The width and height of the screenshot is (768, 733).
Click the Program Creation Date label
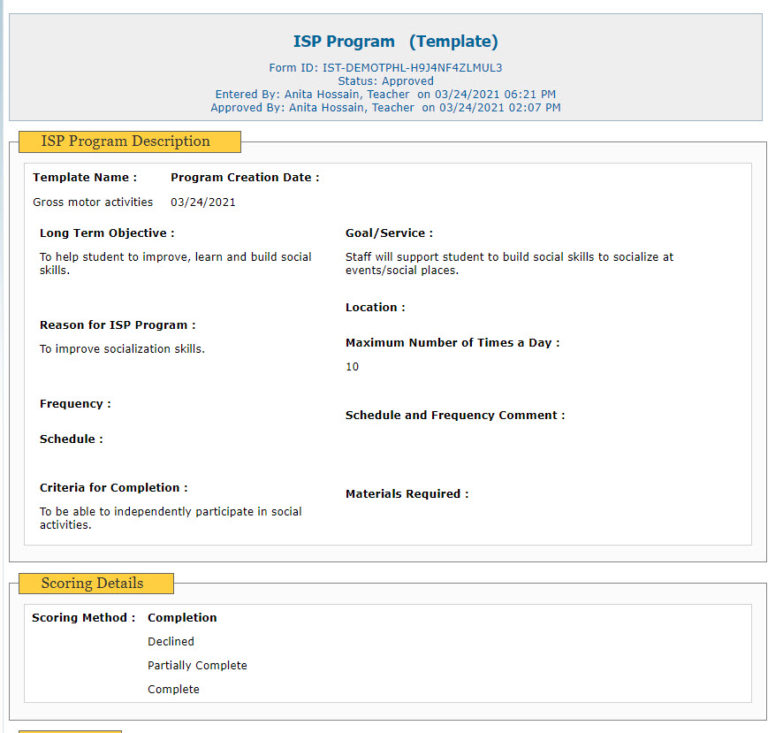coord(245,177)
